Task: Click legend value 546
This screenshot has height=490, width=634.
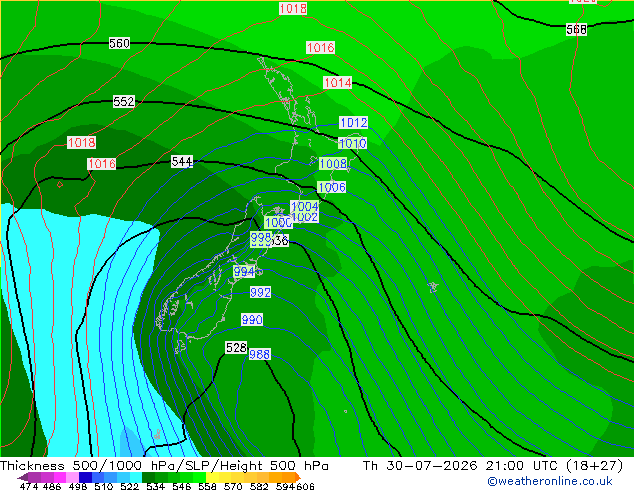Action: 182,486
